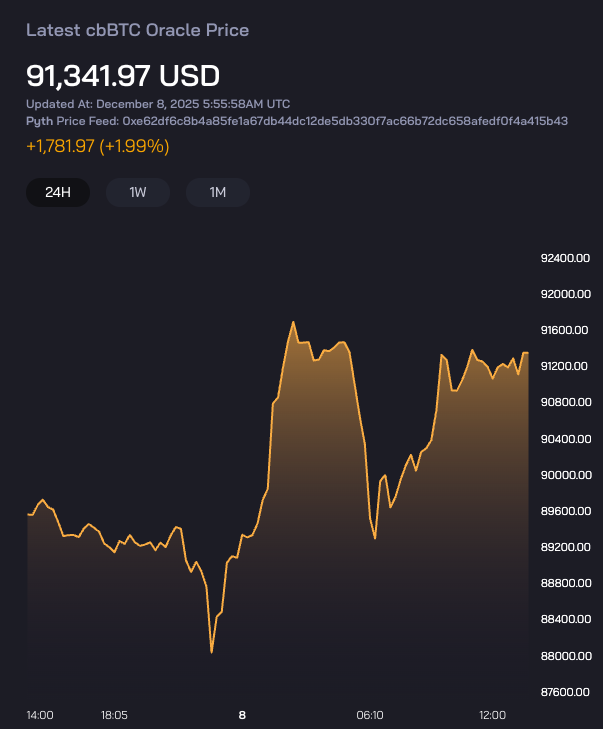The height and width of the screenshot is (729, 603).
Task: Click the +1,781.97 (+1.99%) change value
Action: [98, 146]
